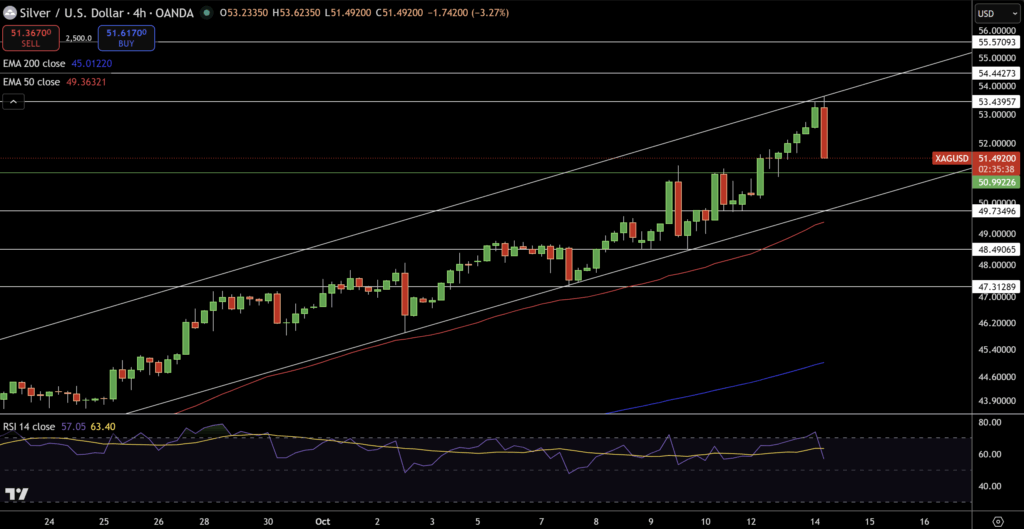The image size is (1024, 529).
Task: Select the RSI 14 close indicator legend
Action: coord(29,426)
